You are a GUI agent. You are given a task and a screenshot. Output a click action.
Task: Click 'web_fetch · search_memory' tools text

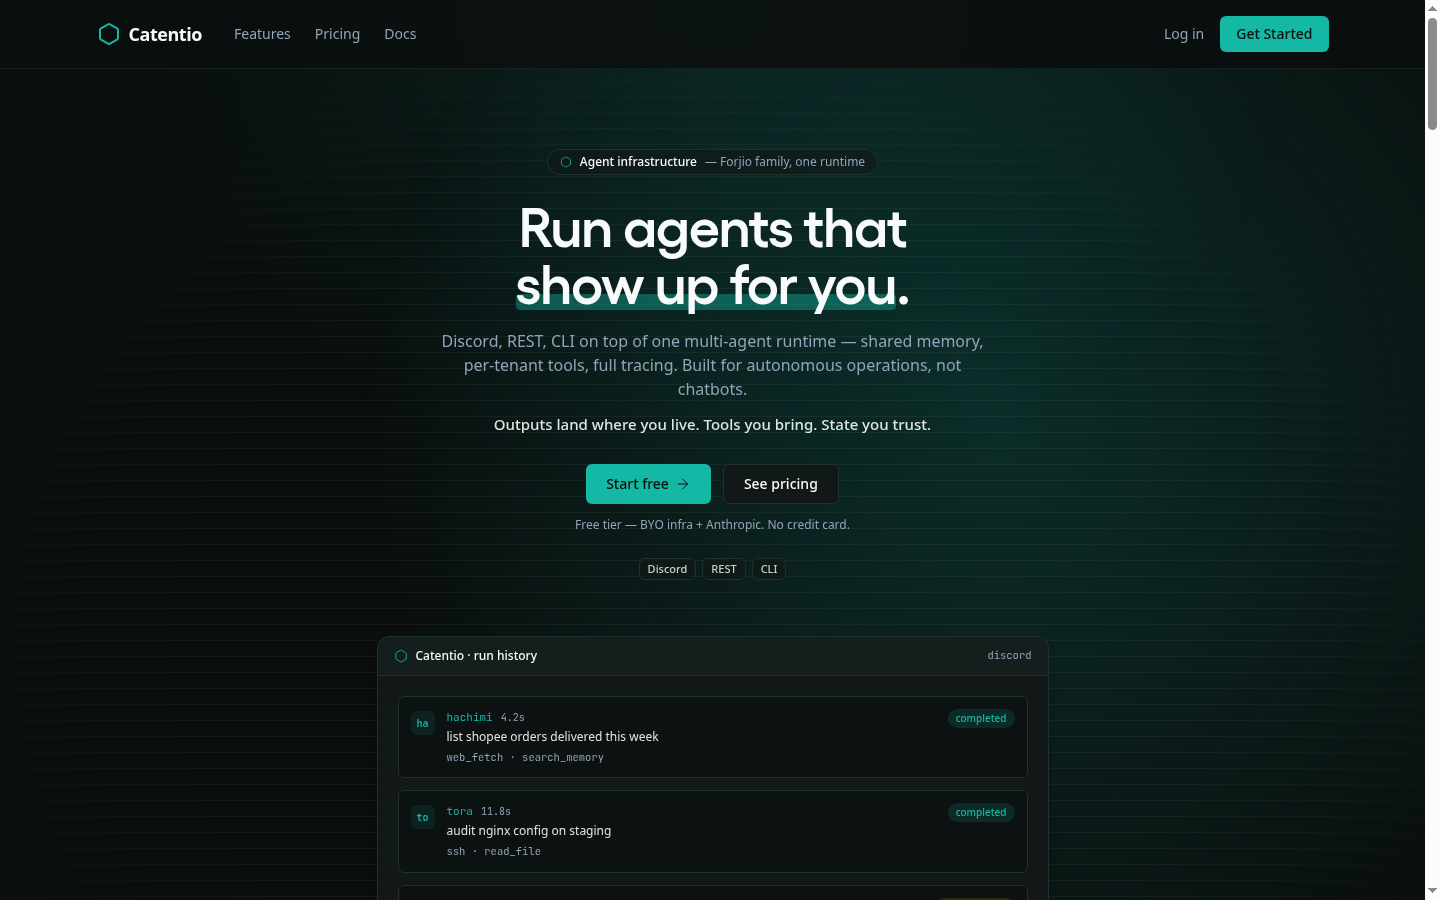pyautogui.click(x=525, y=758)
